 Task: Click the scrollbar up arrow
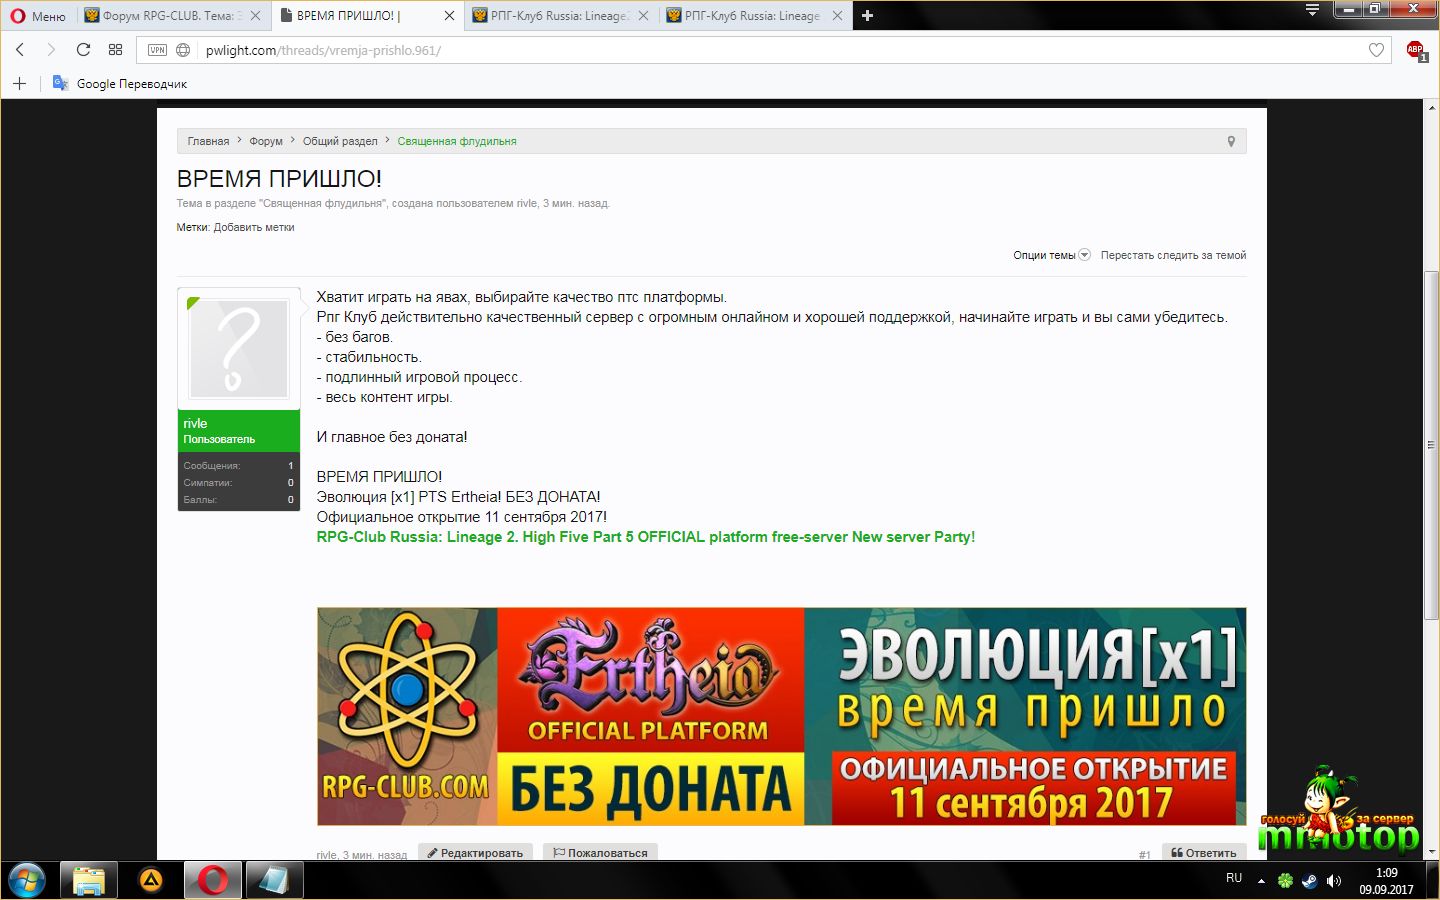(1431, 109)
